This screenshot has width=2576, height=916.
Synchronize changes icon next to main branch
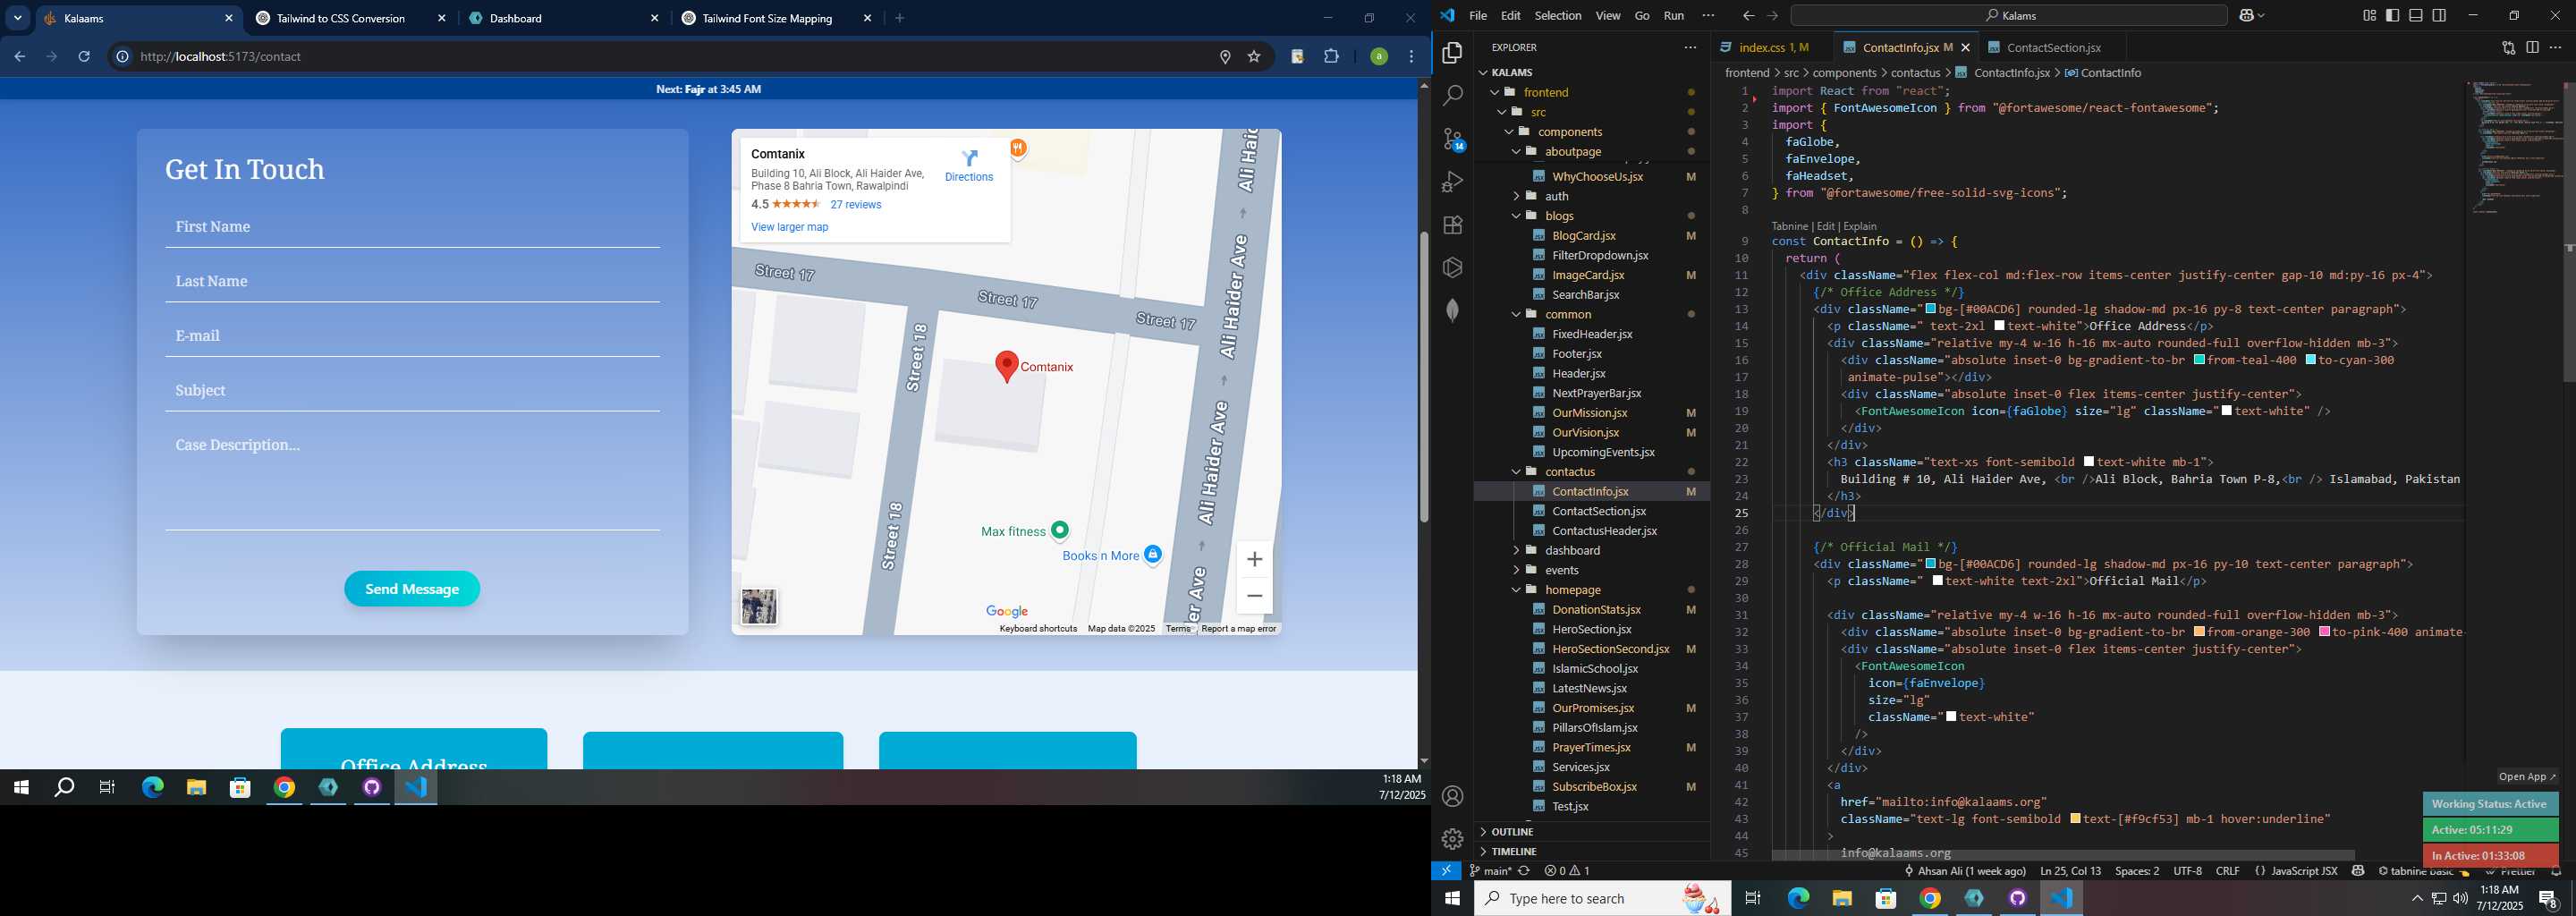[x=1524, y=871]
